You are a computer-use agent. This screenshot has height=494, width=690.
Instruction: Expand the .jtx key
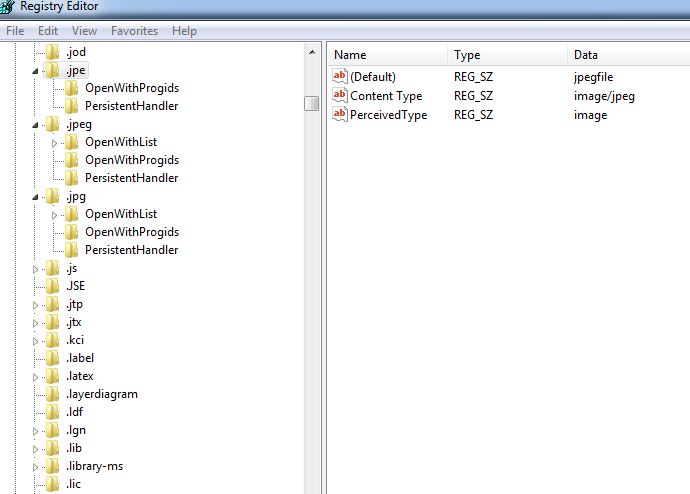point(35,323)
